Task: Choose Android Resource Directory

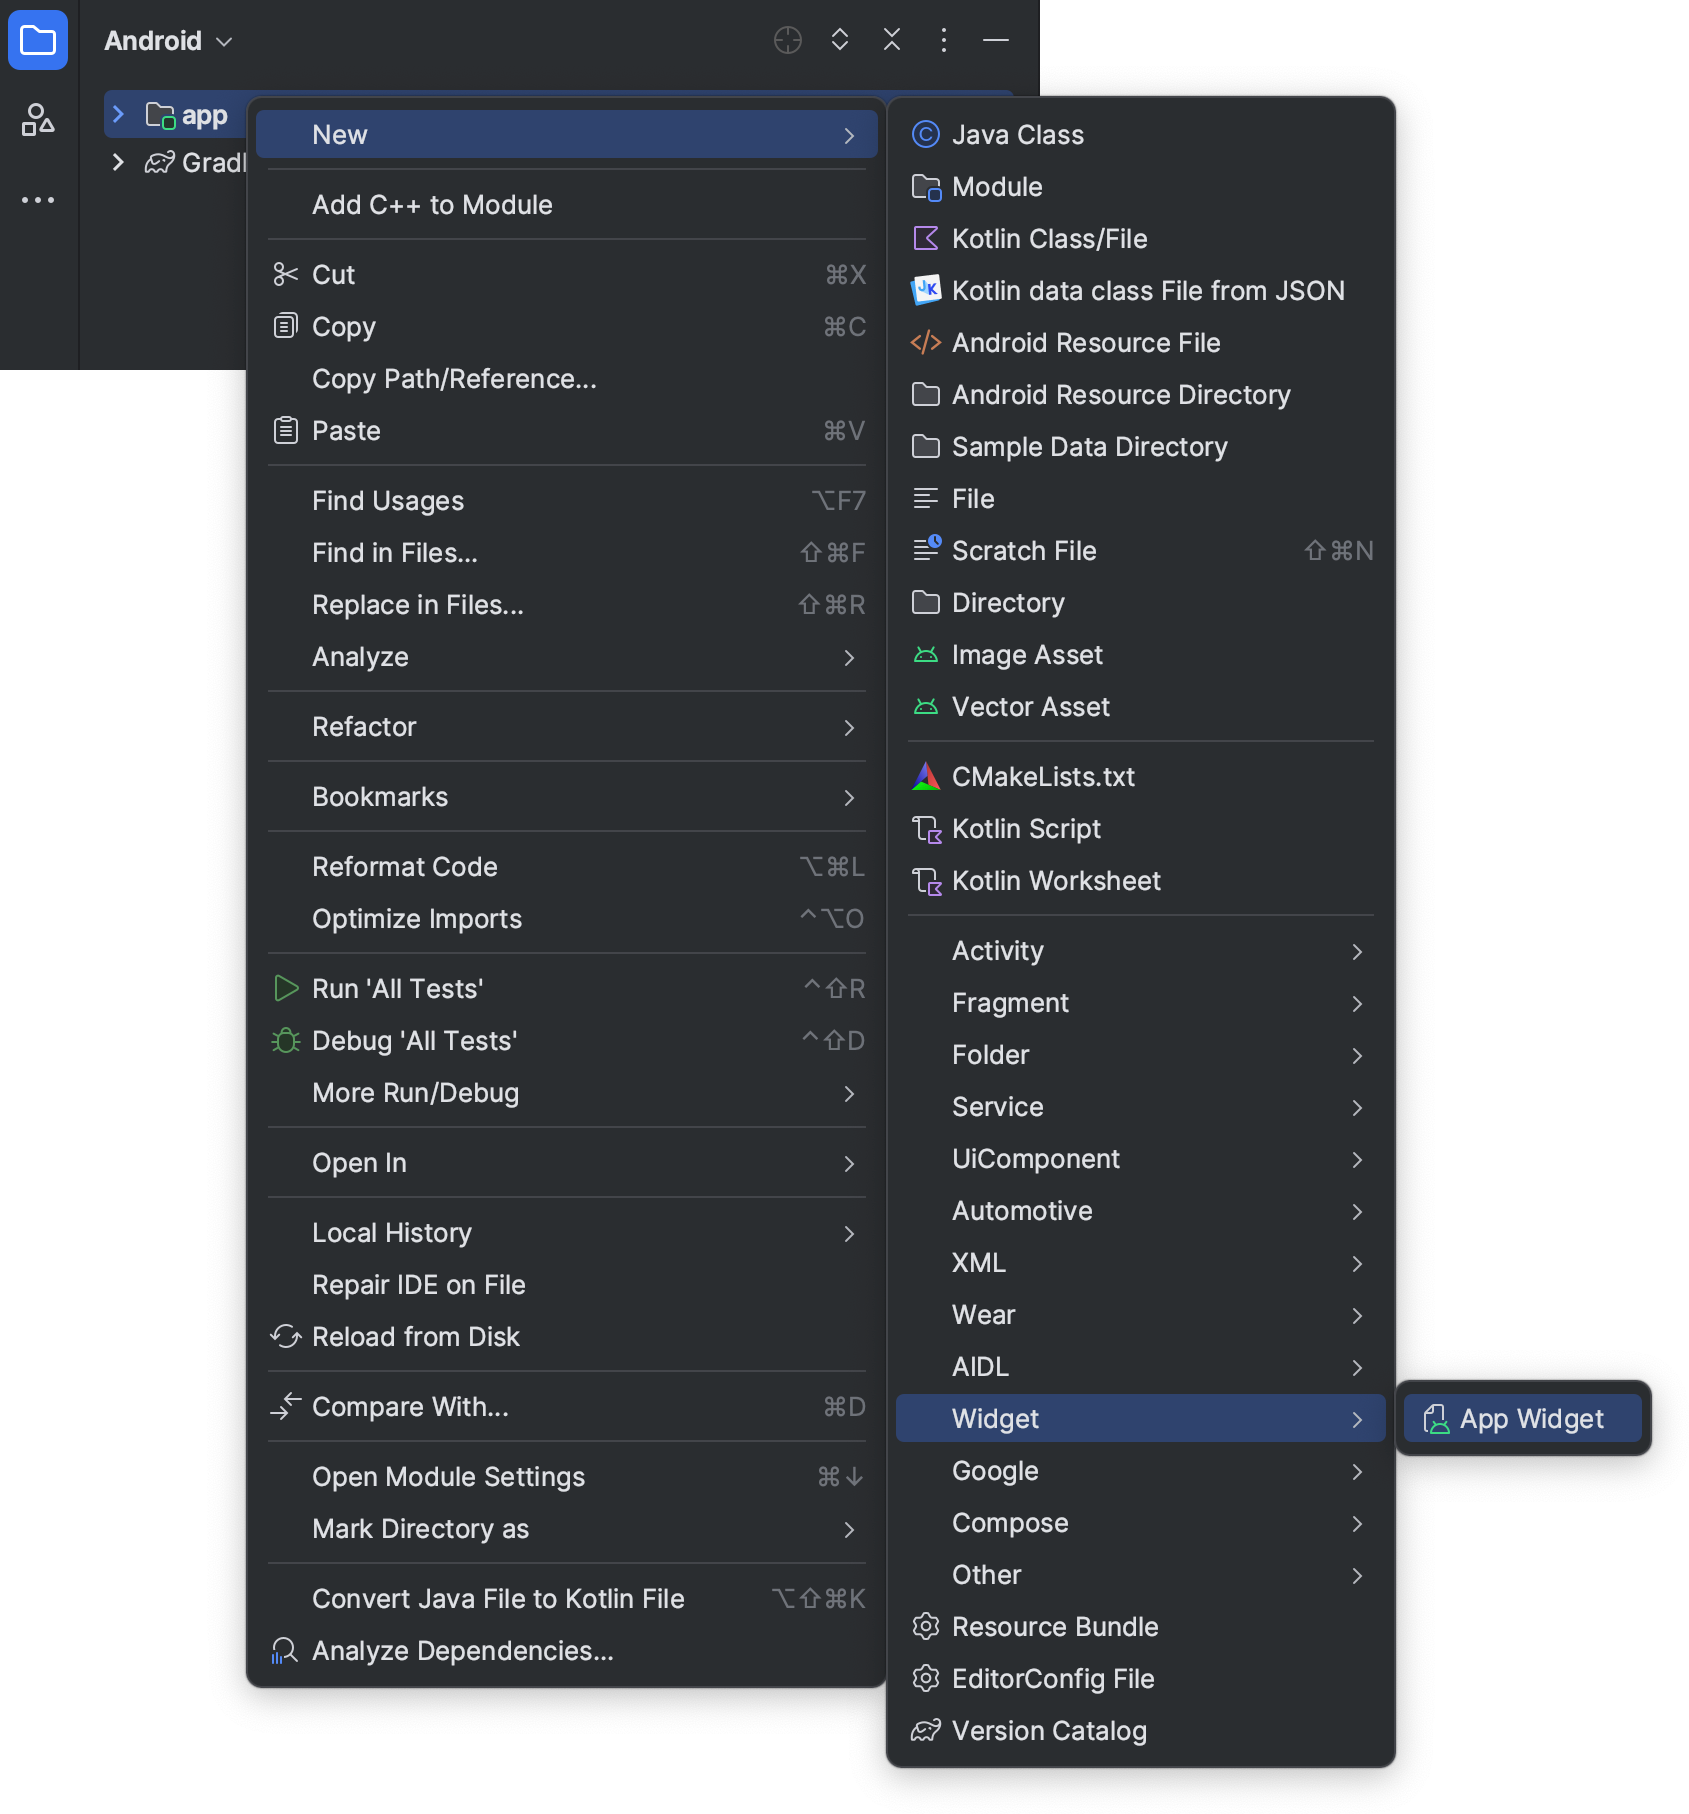Action: pos(1140,394)
